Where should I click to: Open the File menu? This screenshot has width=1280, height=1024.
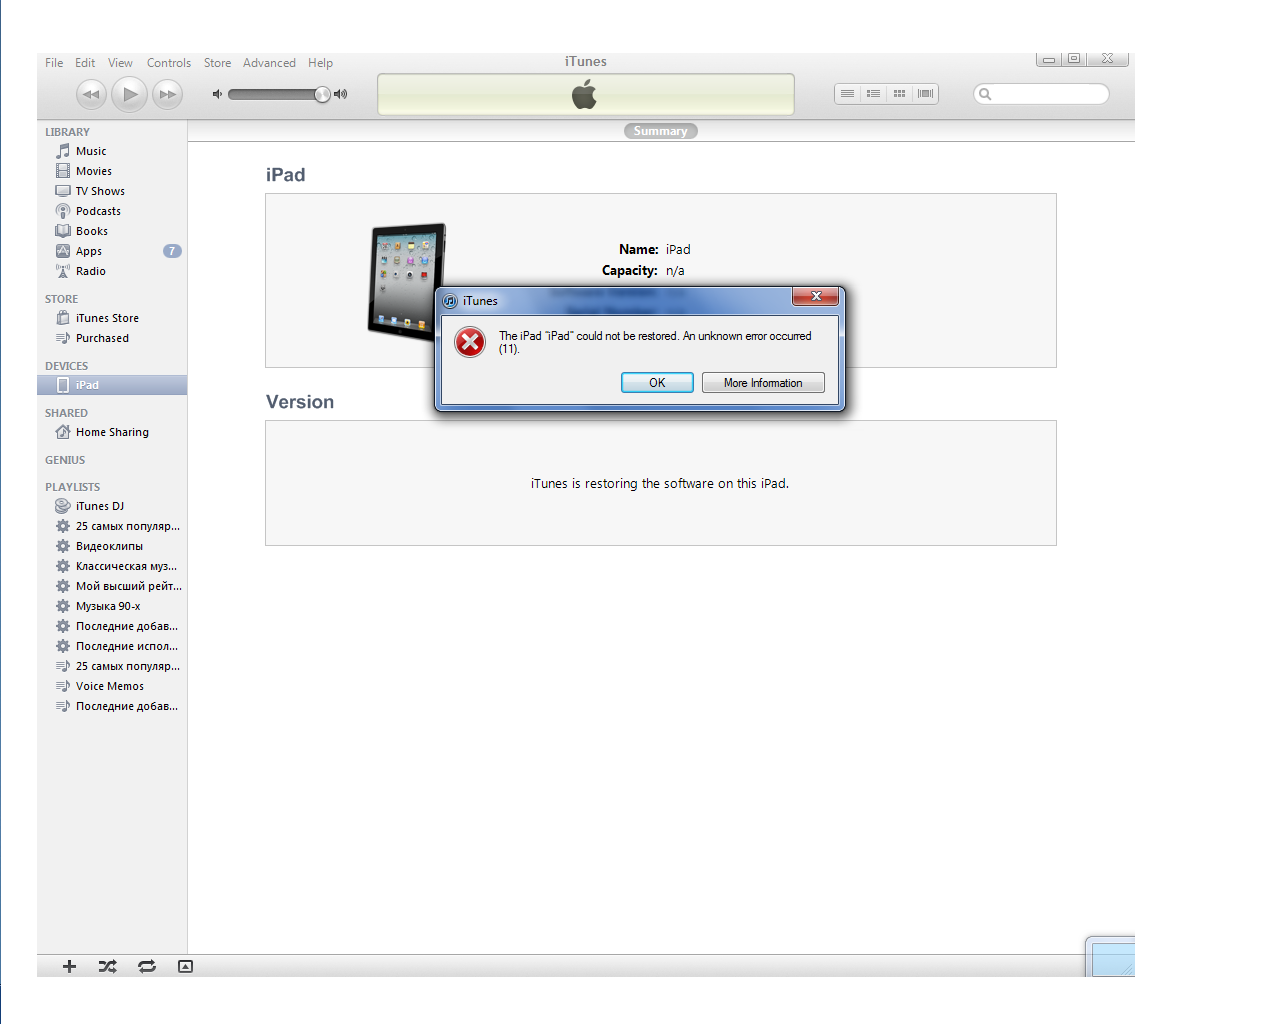(54, 63)
